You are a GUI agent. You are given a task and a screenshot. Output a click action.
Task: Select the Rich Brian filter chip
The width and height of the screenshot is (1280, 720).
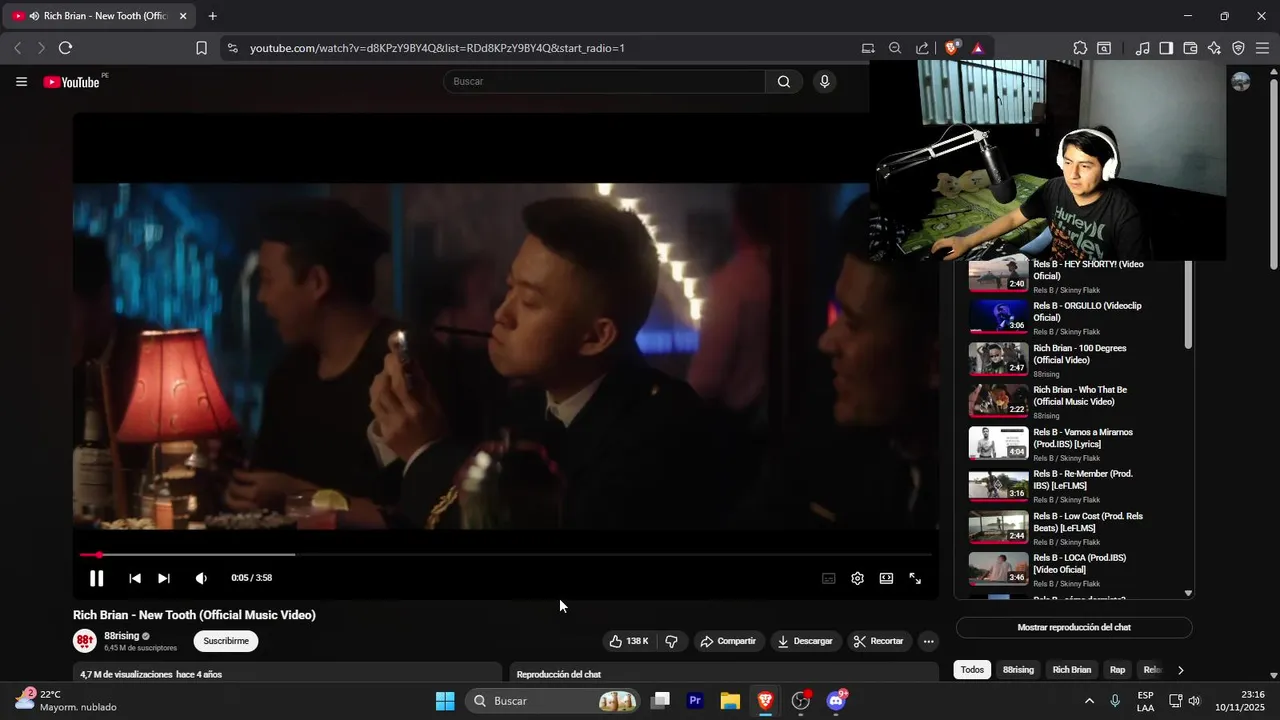click(x=1072, y=670)
